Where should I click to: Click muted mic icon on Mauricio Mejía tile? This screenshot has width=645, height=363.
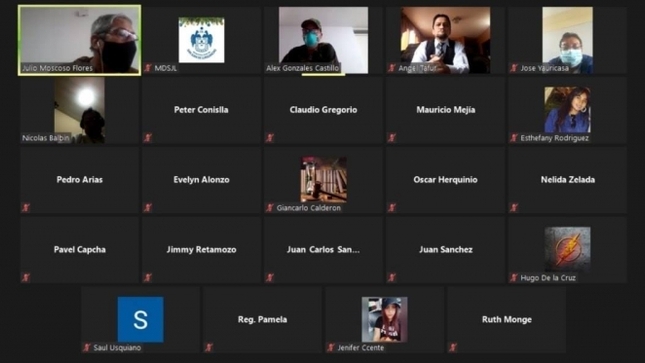tap(392, 137)
